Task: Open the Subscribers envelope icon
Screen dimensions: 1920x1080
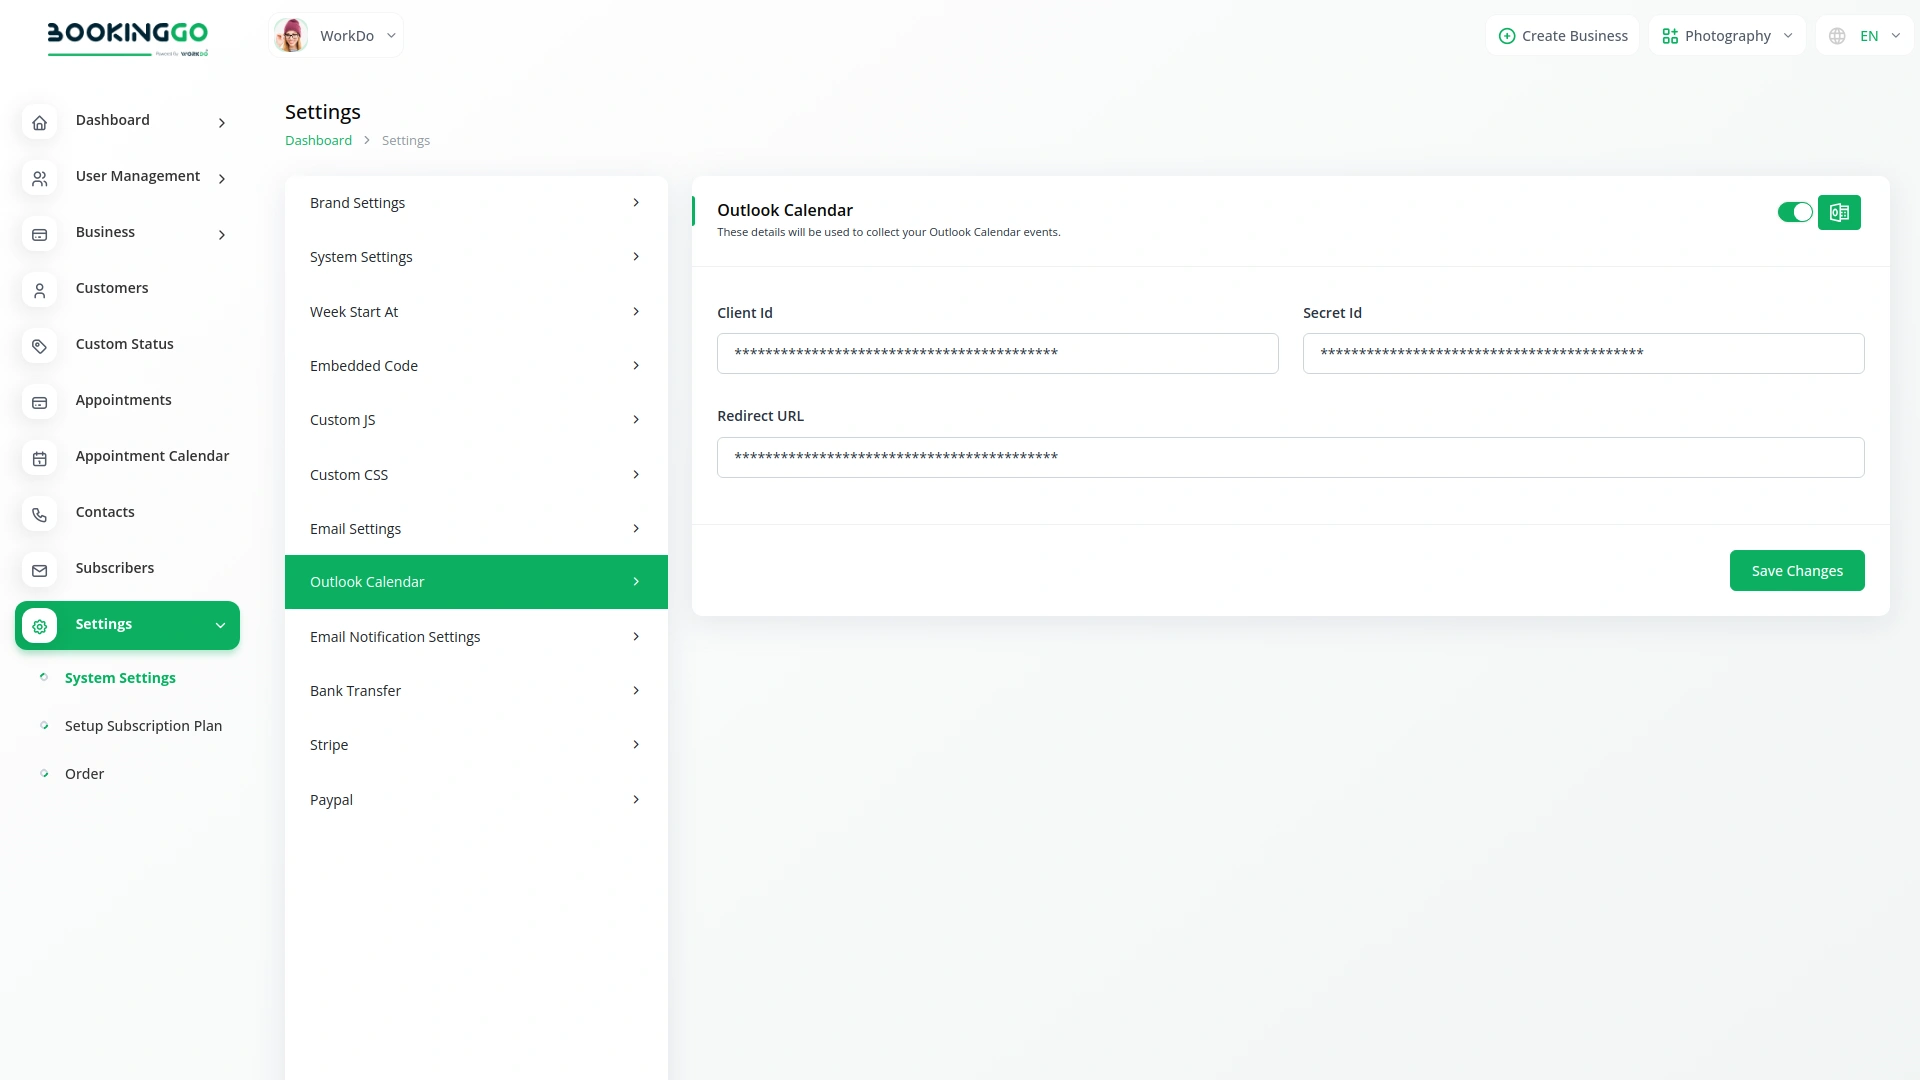Action: coord(39,570)
